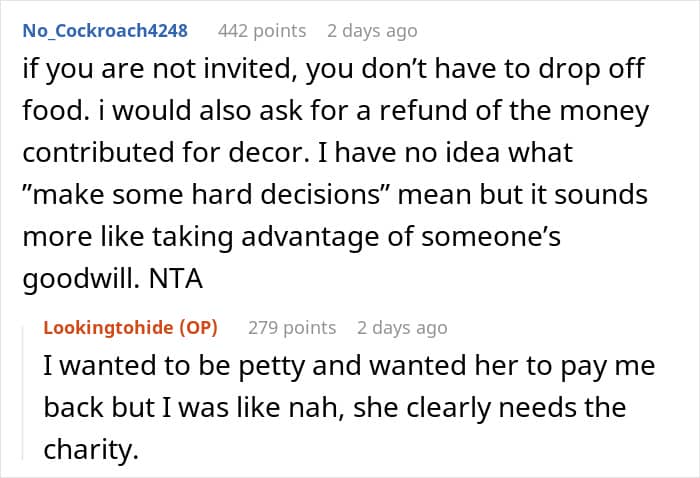700x478 pixels.
Task: Click the 442 points score
Action: (x=263, y=30)
